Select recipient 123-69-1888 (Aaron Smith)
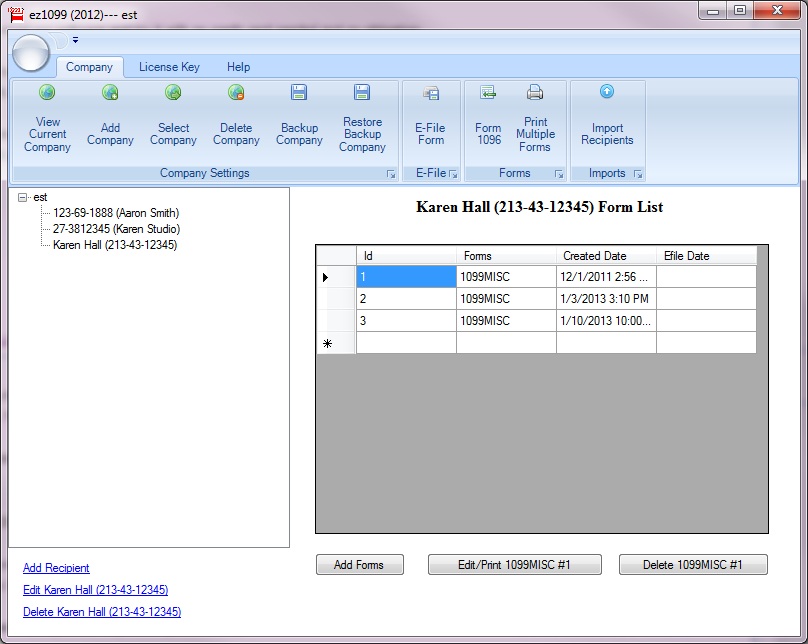808x644 pixels. (x=116, y=213)
